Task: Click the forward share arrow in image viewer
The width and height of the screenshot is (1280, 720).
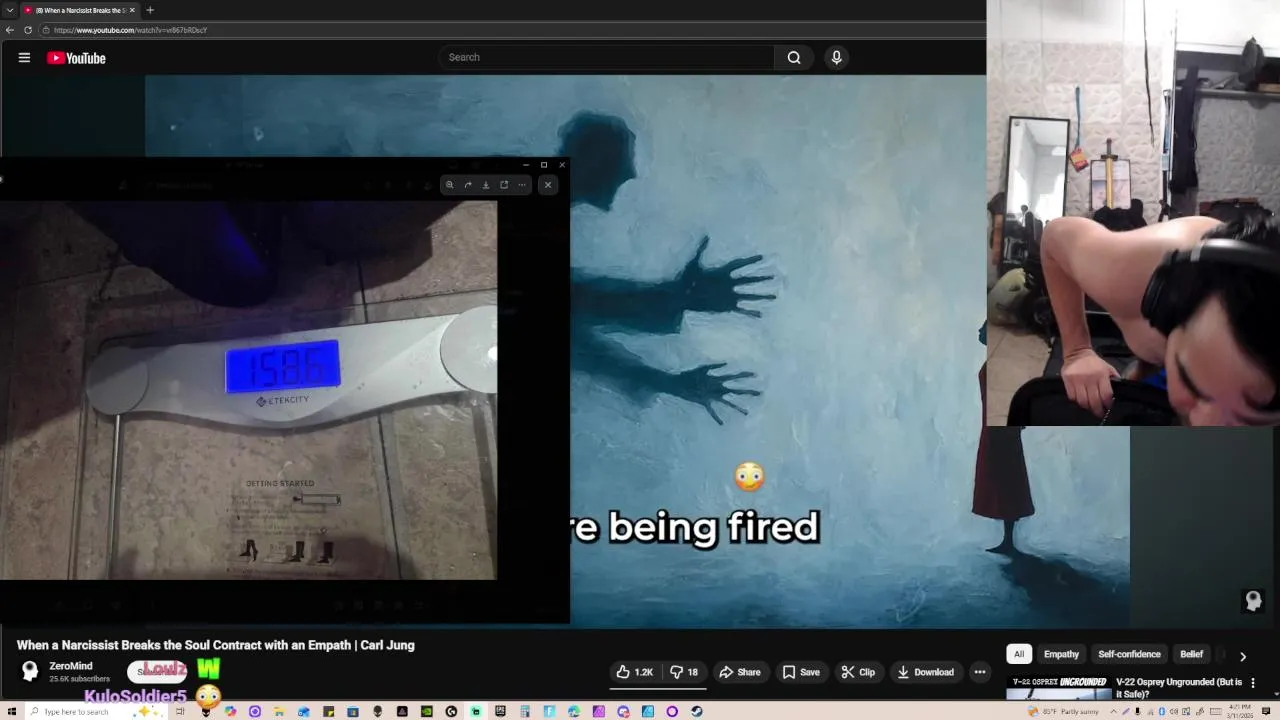Action: click(468, 185)
